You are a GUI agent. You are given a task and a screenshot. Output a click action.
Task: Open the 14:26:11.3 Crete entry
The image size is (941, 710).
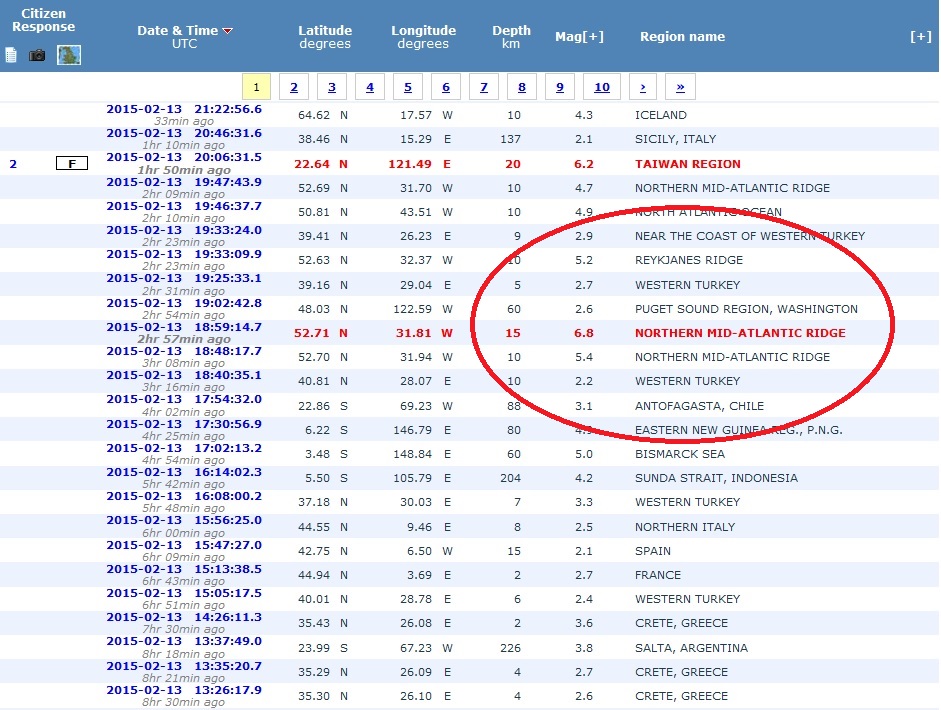184,617
